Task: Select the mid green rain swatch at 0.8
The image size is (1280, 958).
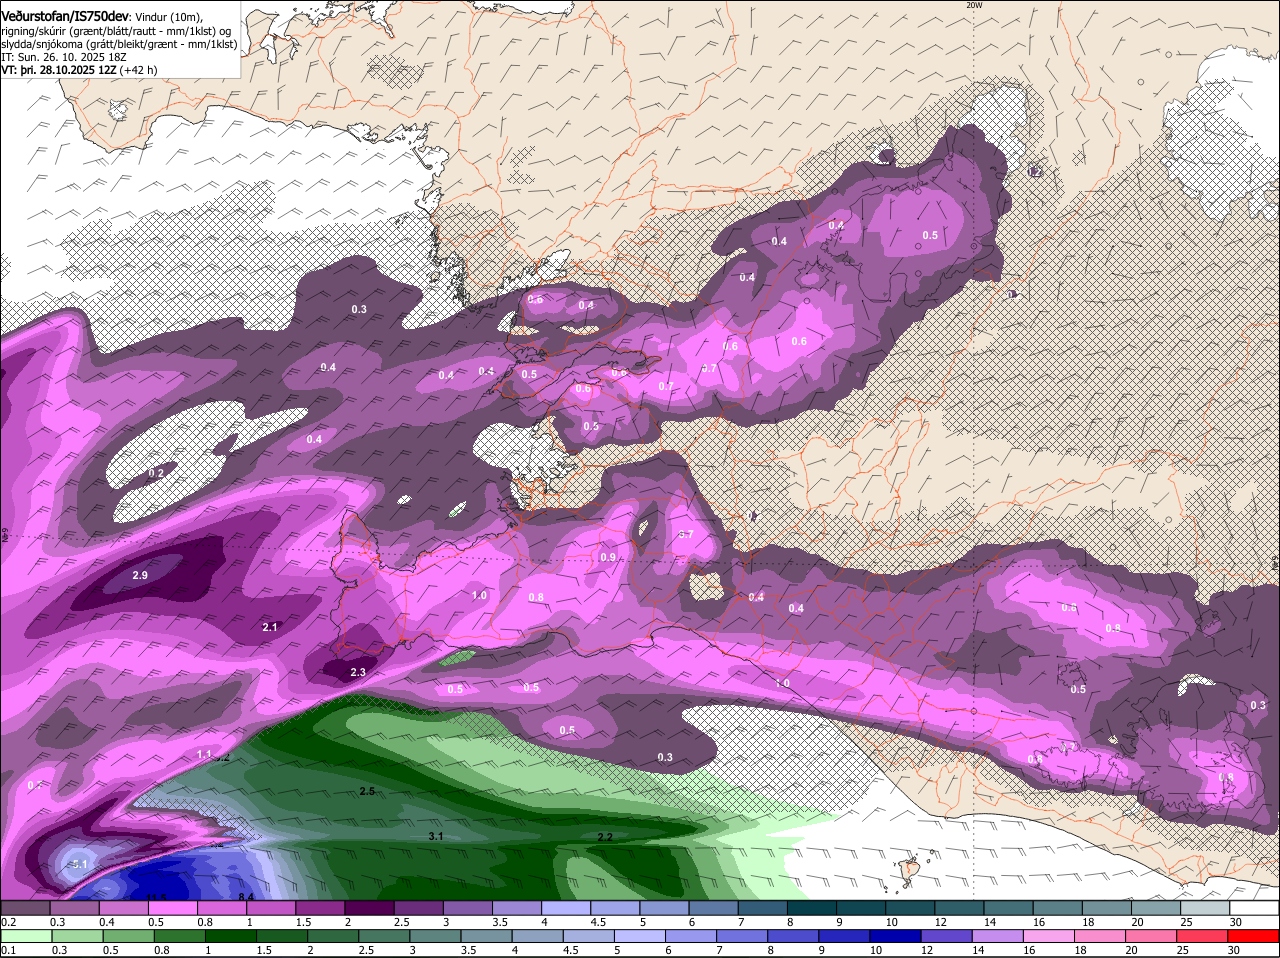Action: click(x=179, y=936)
